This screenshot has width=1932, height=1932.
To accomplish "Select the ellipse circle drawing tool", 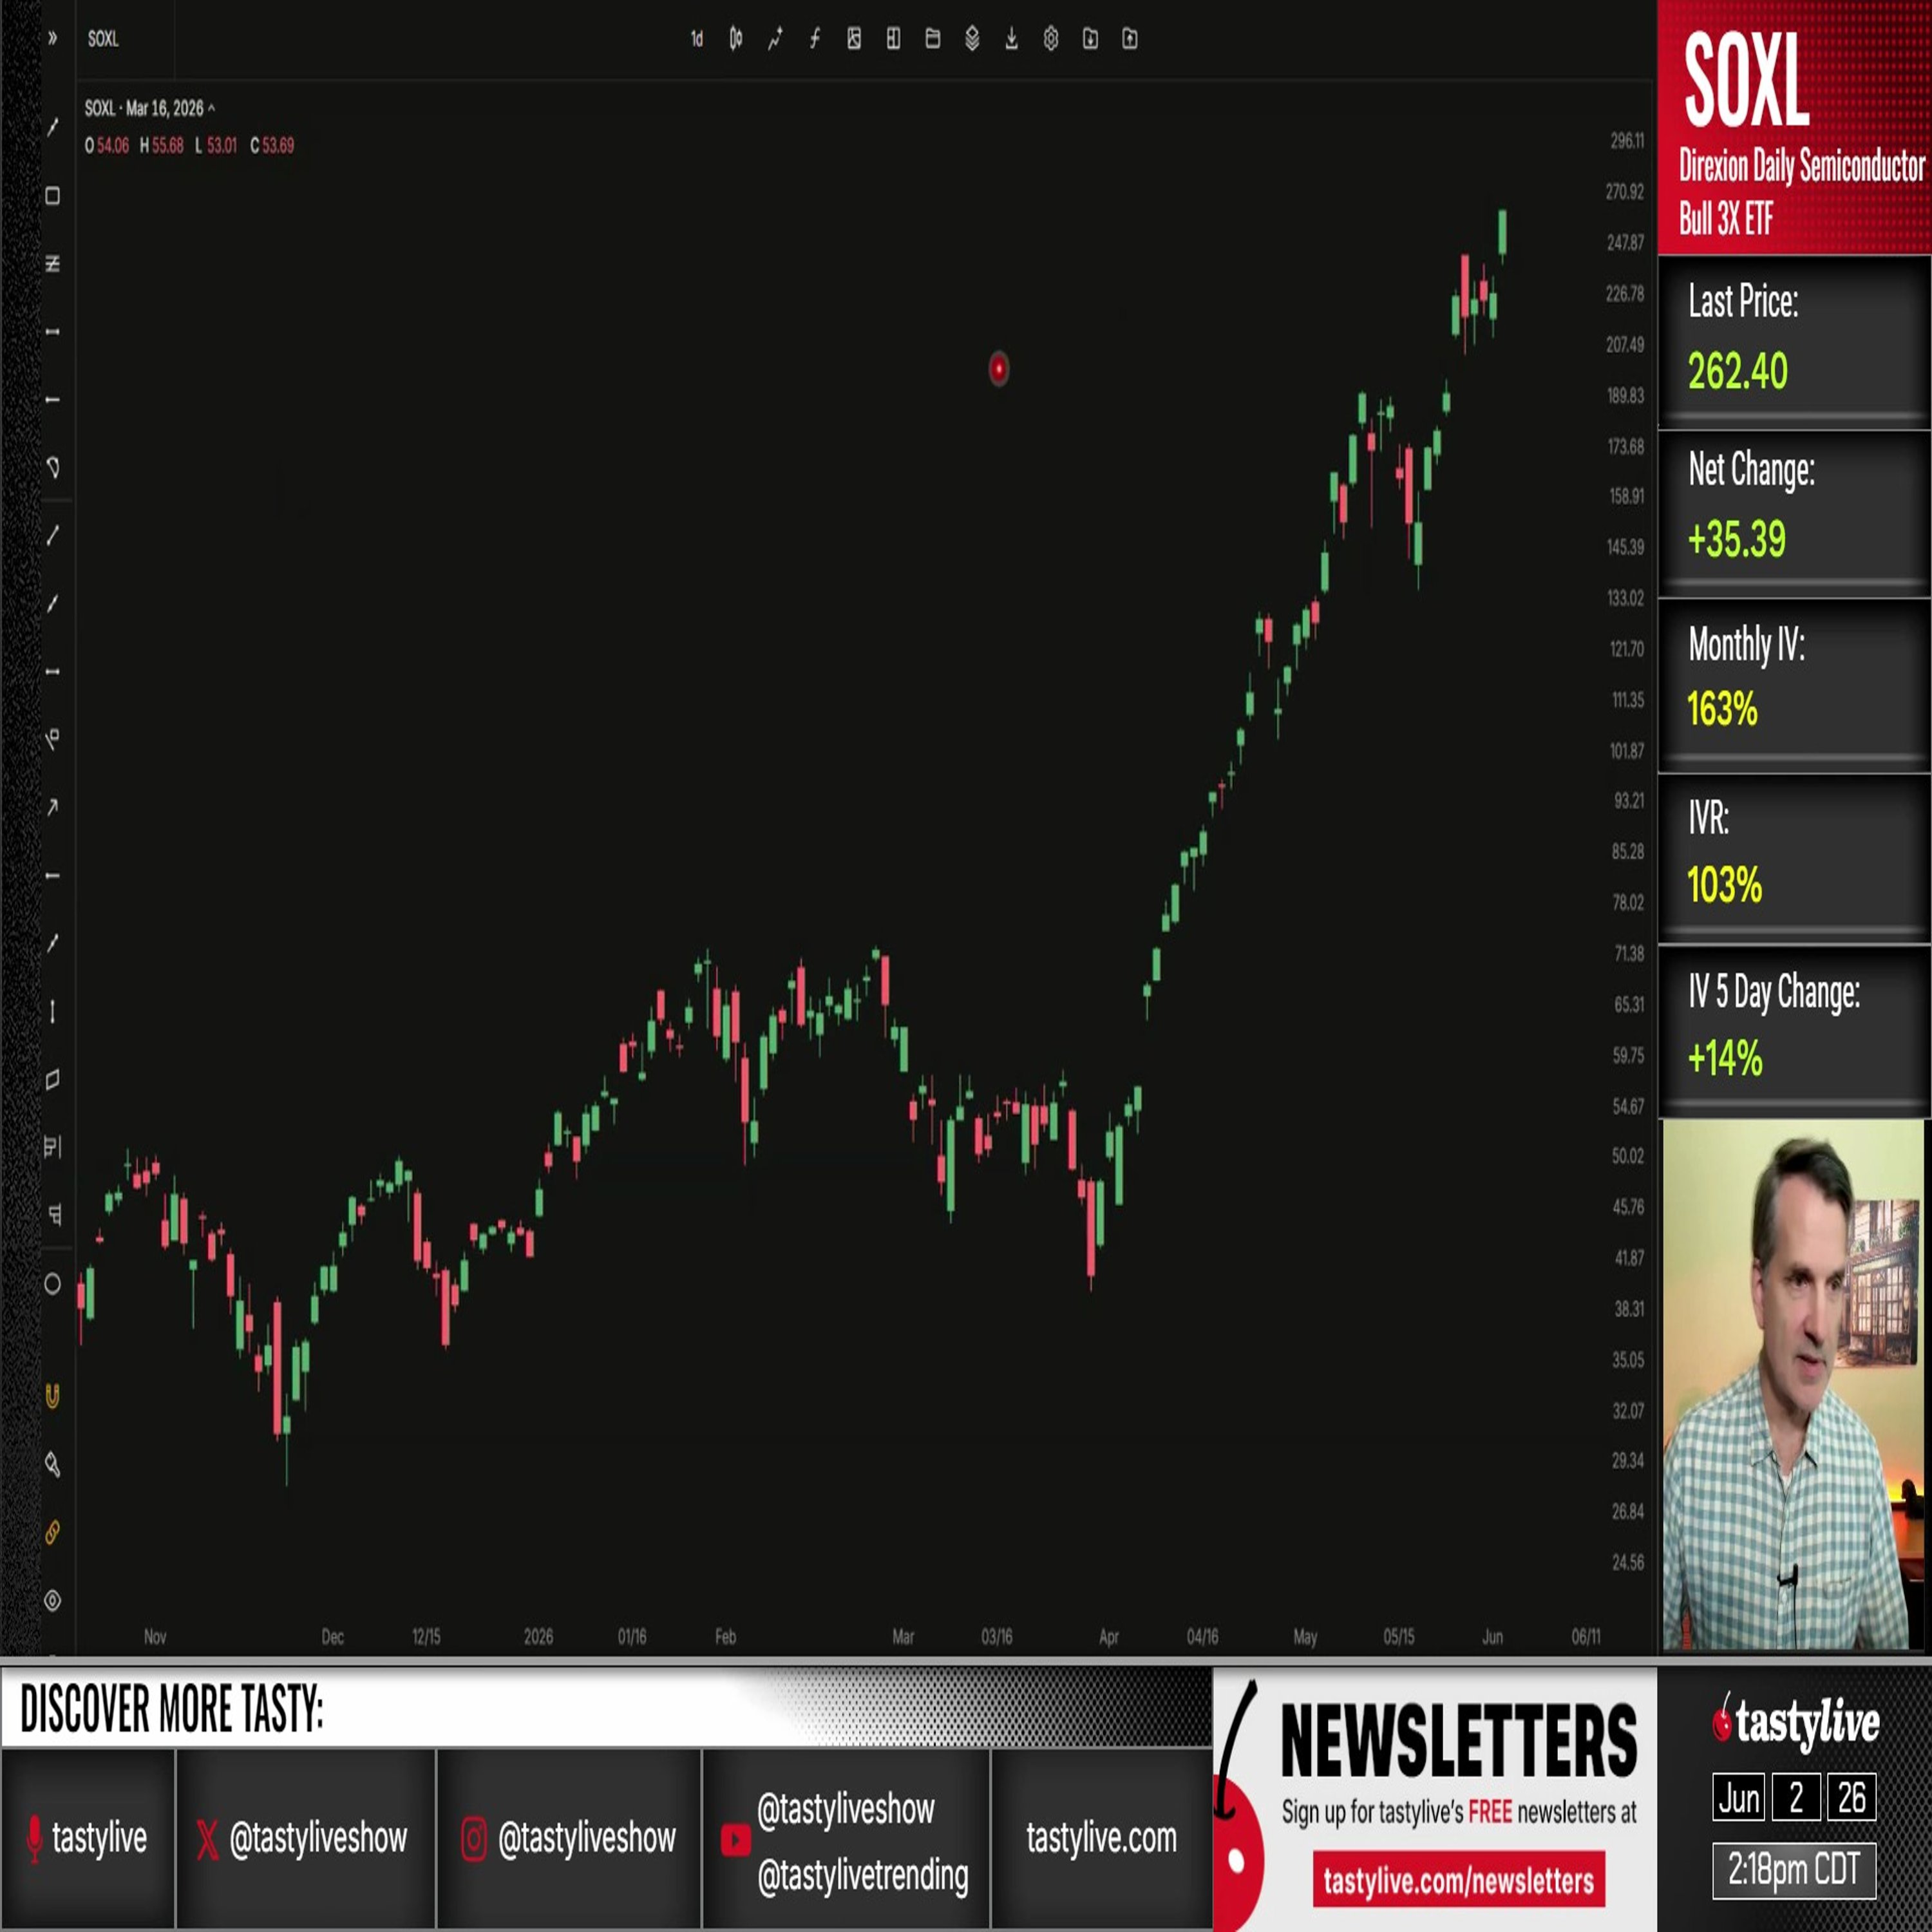I will coord(53,1284).
